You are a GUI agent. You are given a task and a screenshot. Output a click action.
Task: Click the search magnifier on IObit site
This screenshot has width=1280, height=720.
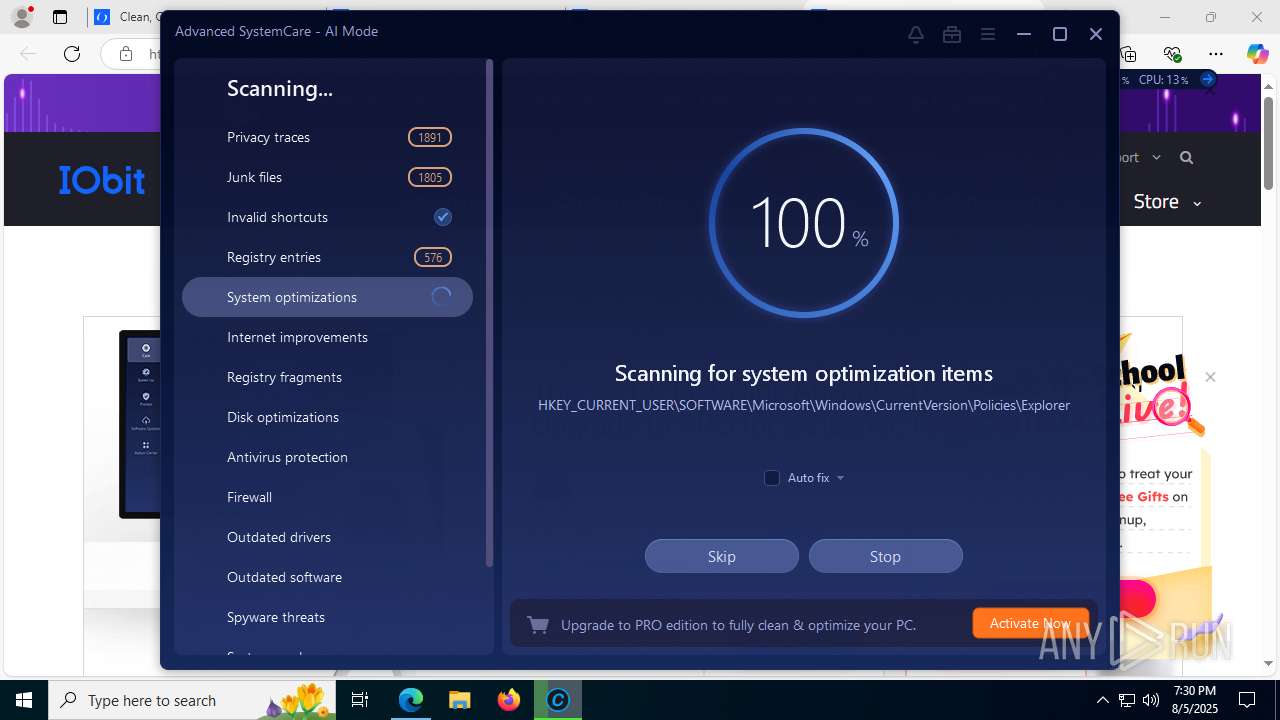pyautogui.click(x=1186, y=157)
